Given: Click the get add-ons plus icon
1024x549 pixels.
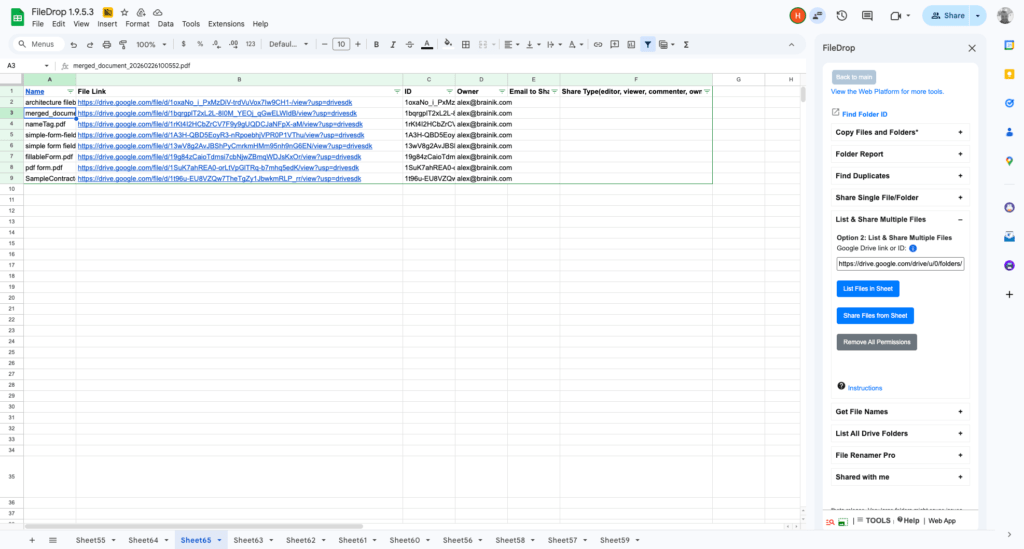Looking at the screenshot, I should point(1009,294).
